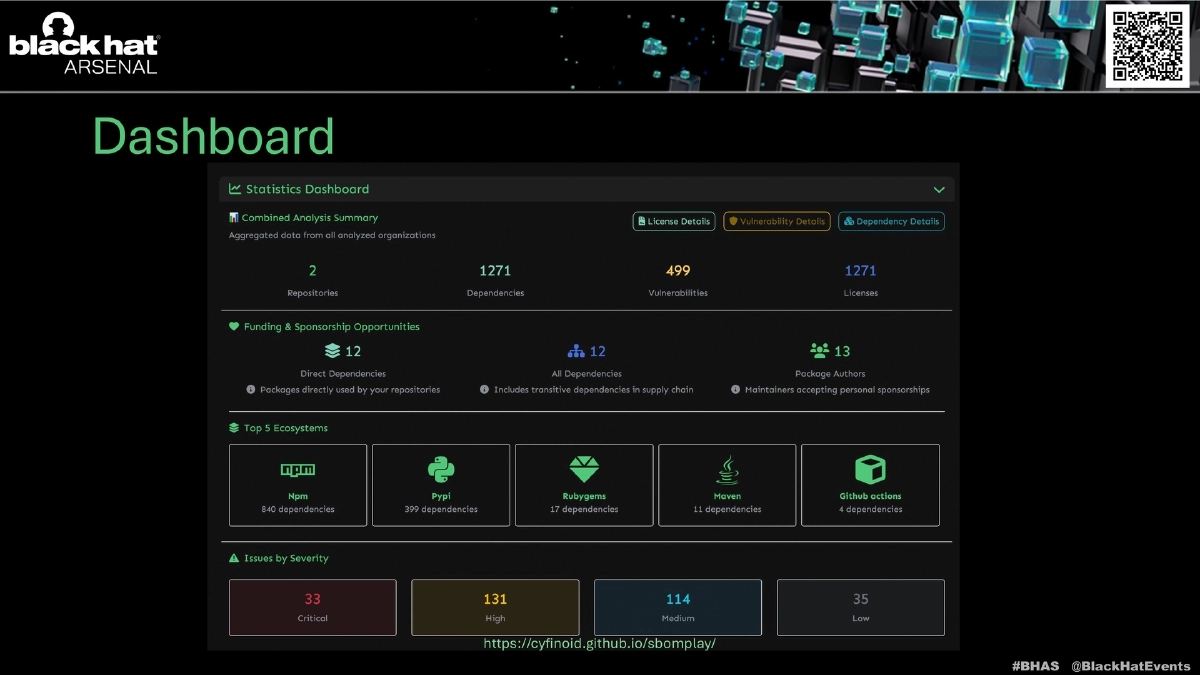Click the All Dependencies hierarchy icon
Screen dimensions: 1200x675
click(x=575, y=351)
